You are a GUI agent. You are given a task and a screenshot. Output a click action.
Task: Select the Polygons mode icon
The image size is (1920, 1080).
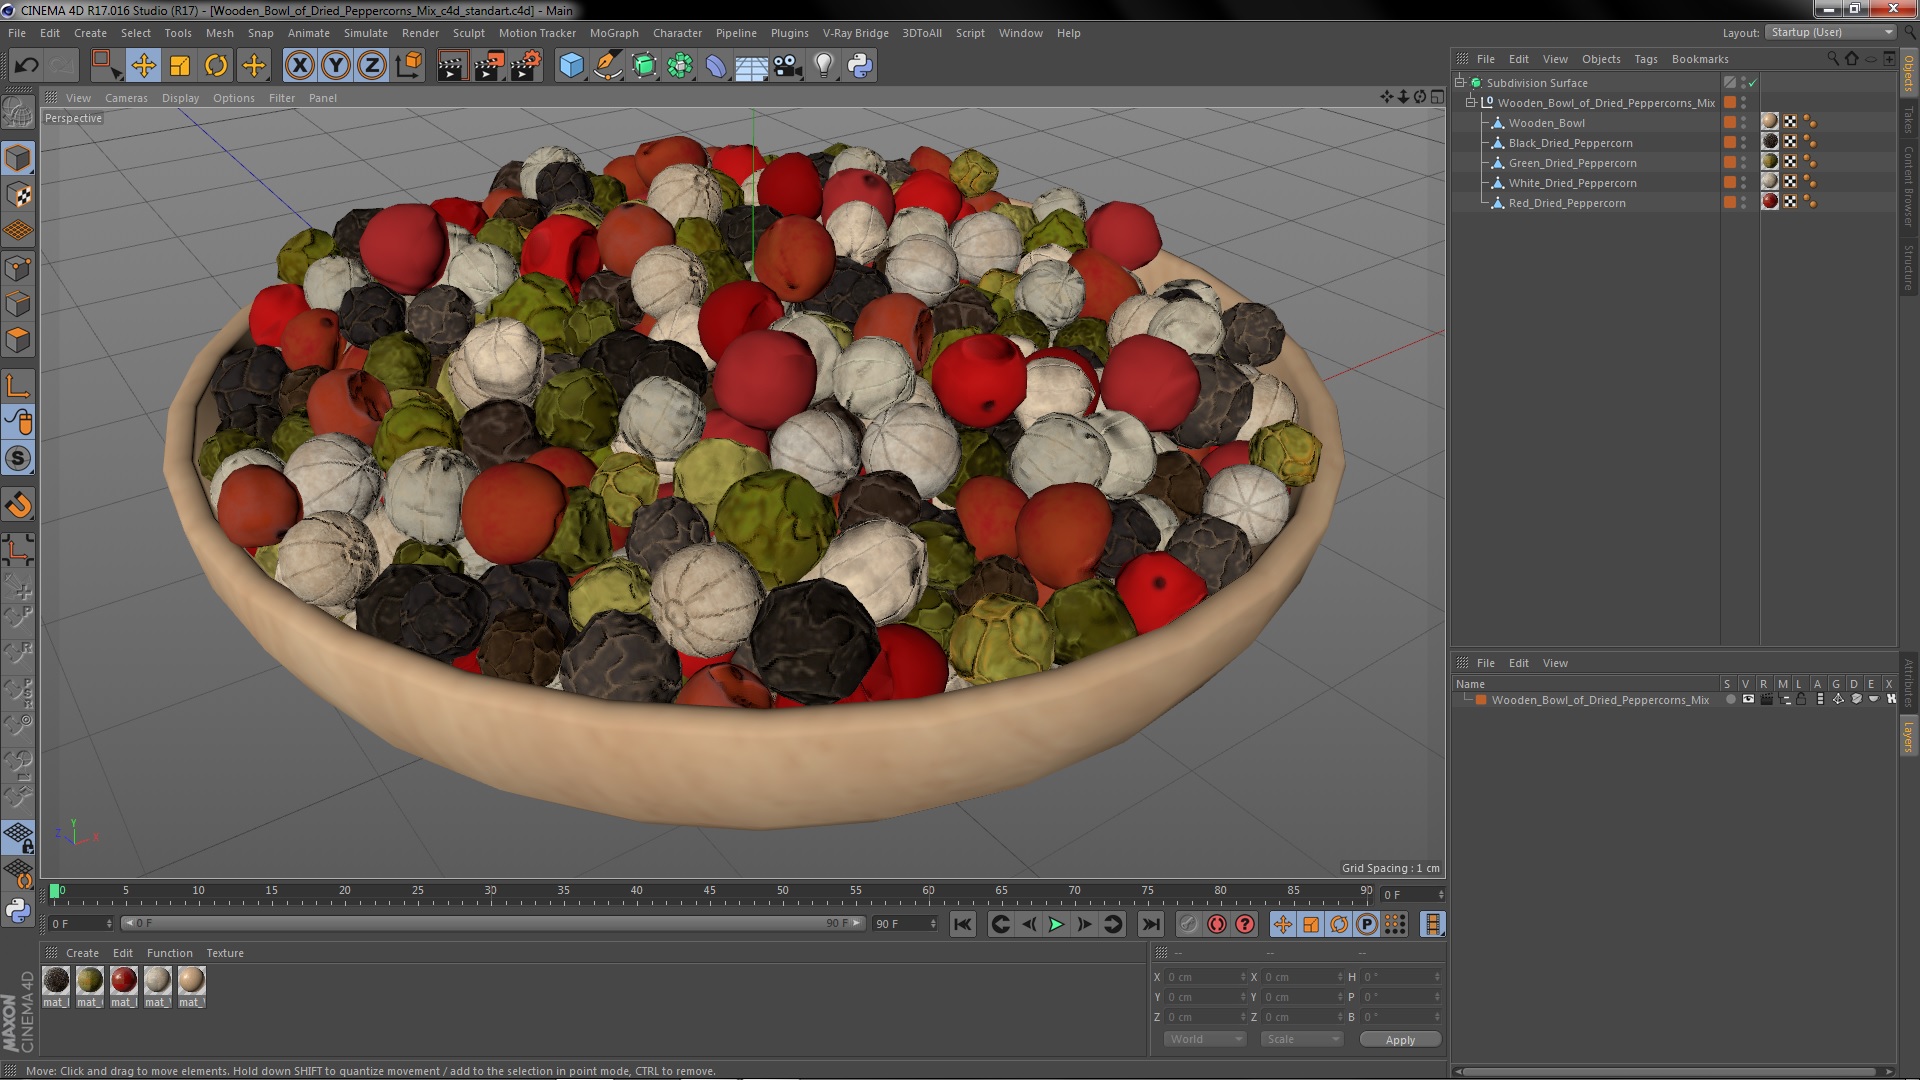(18, 340)
